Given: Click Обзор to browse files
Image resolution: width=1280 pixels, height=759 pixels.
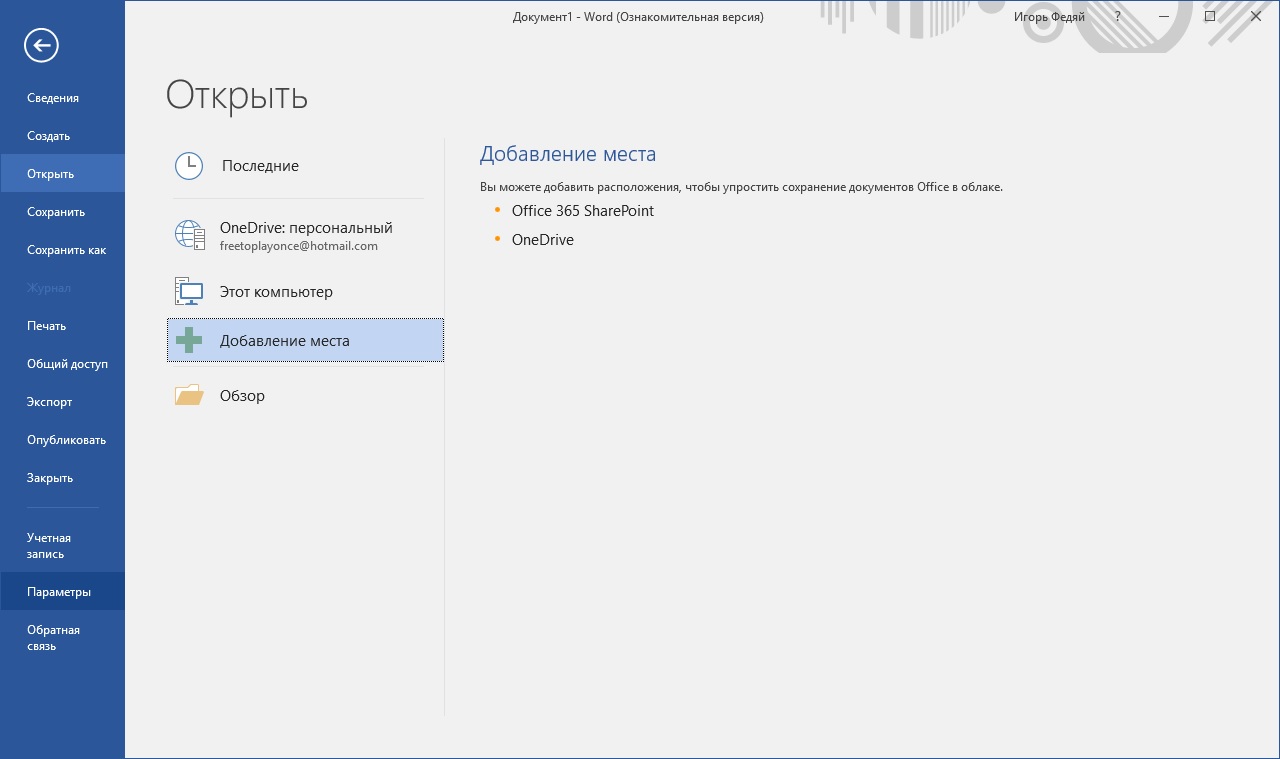Looking at the screenshot, I should pos(305,396).
